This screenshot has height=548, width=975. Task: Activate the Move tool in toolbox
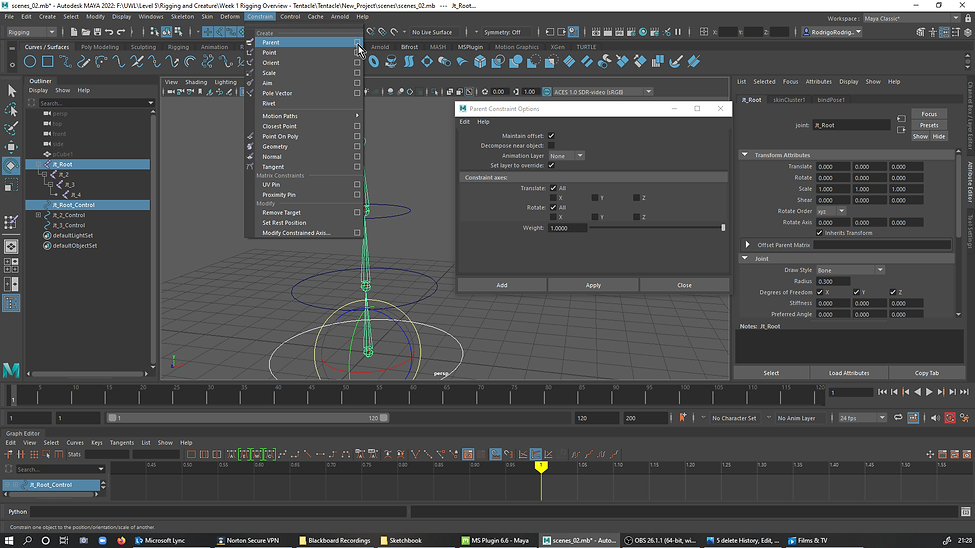[11, 147]
